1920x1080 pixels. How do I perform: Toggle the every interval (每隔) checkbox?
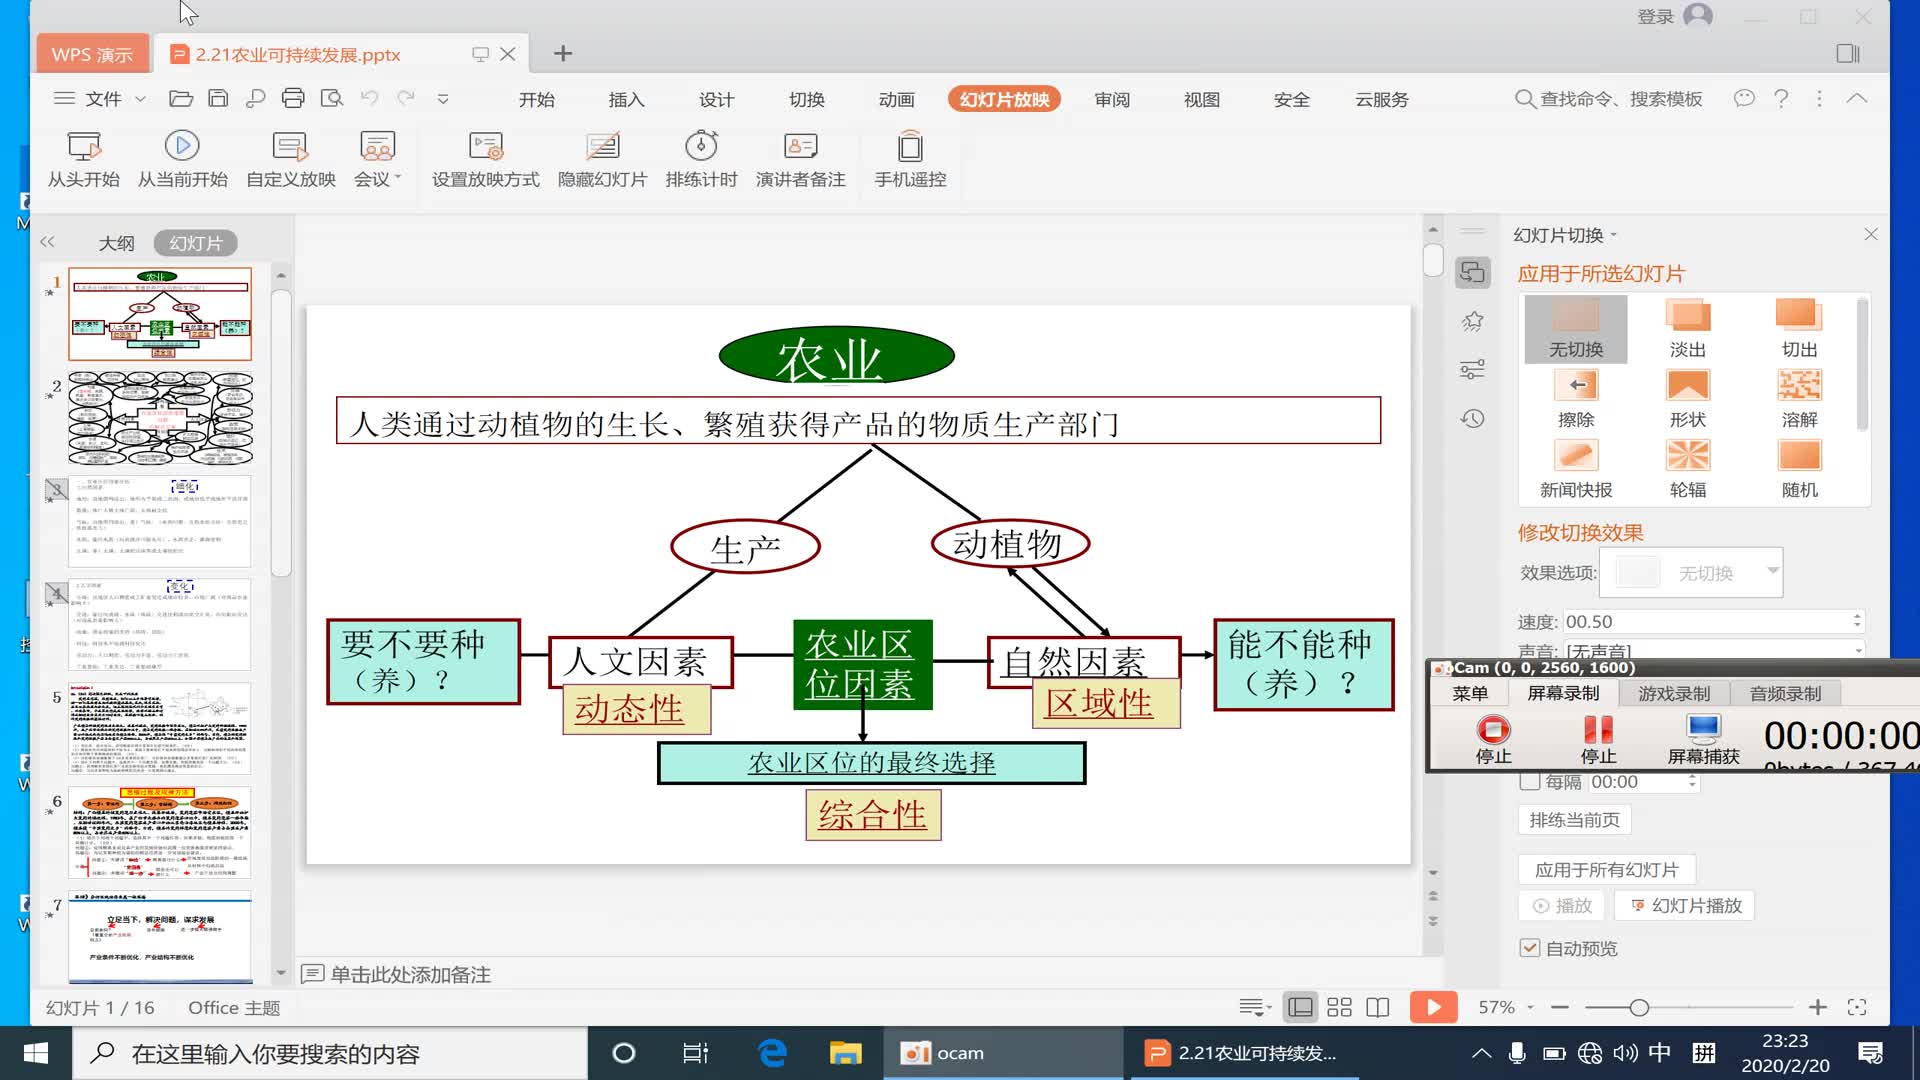click(1530, 781)
